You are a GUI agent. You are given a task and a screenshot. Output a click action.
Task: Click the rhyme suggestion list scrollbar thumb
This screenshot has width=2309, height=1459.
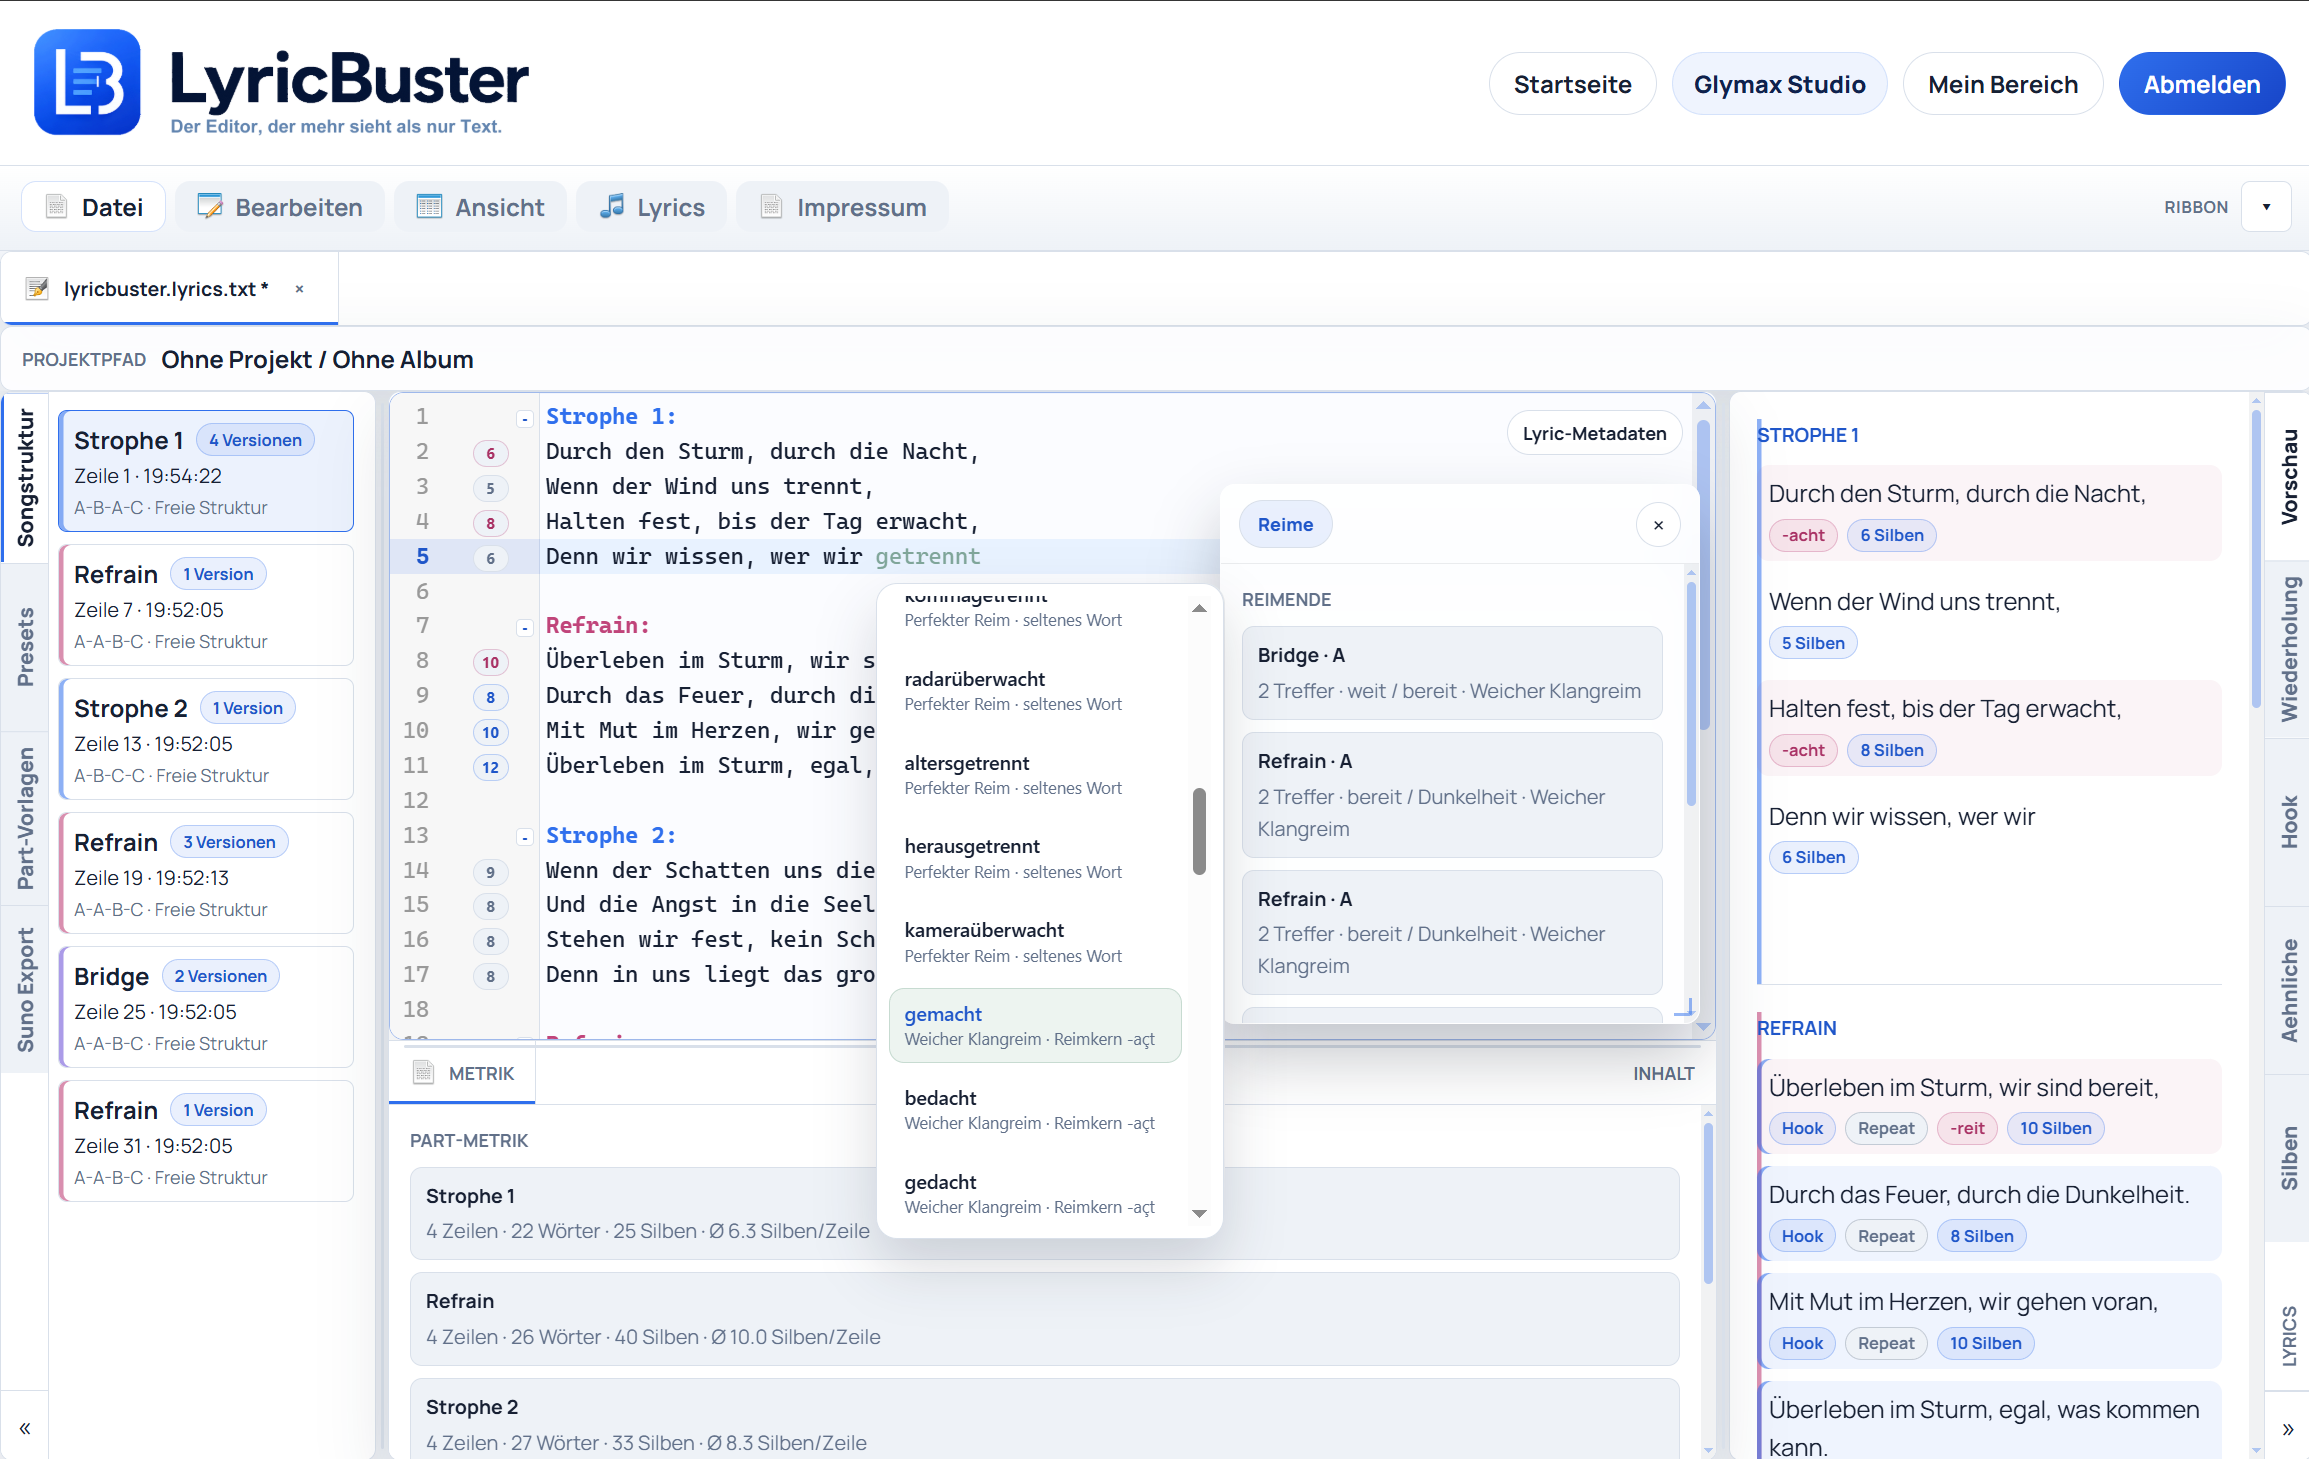1199,831
